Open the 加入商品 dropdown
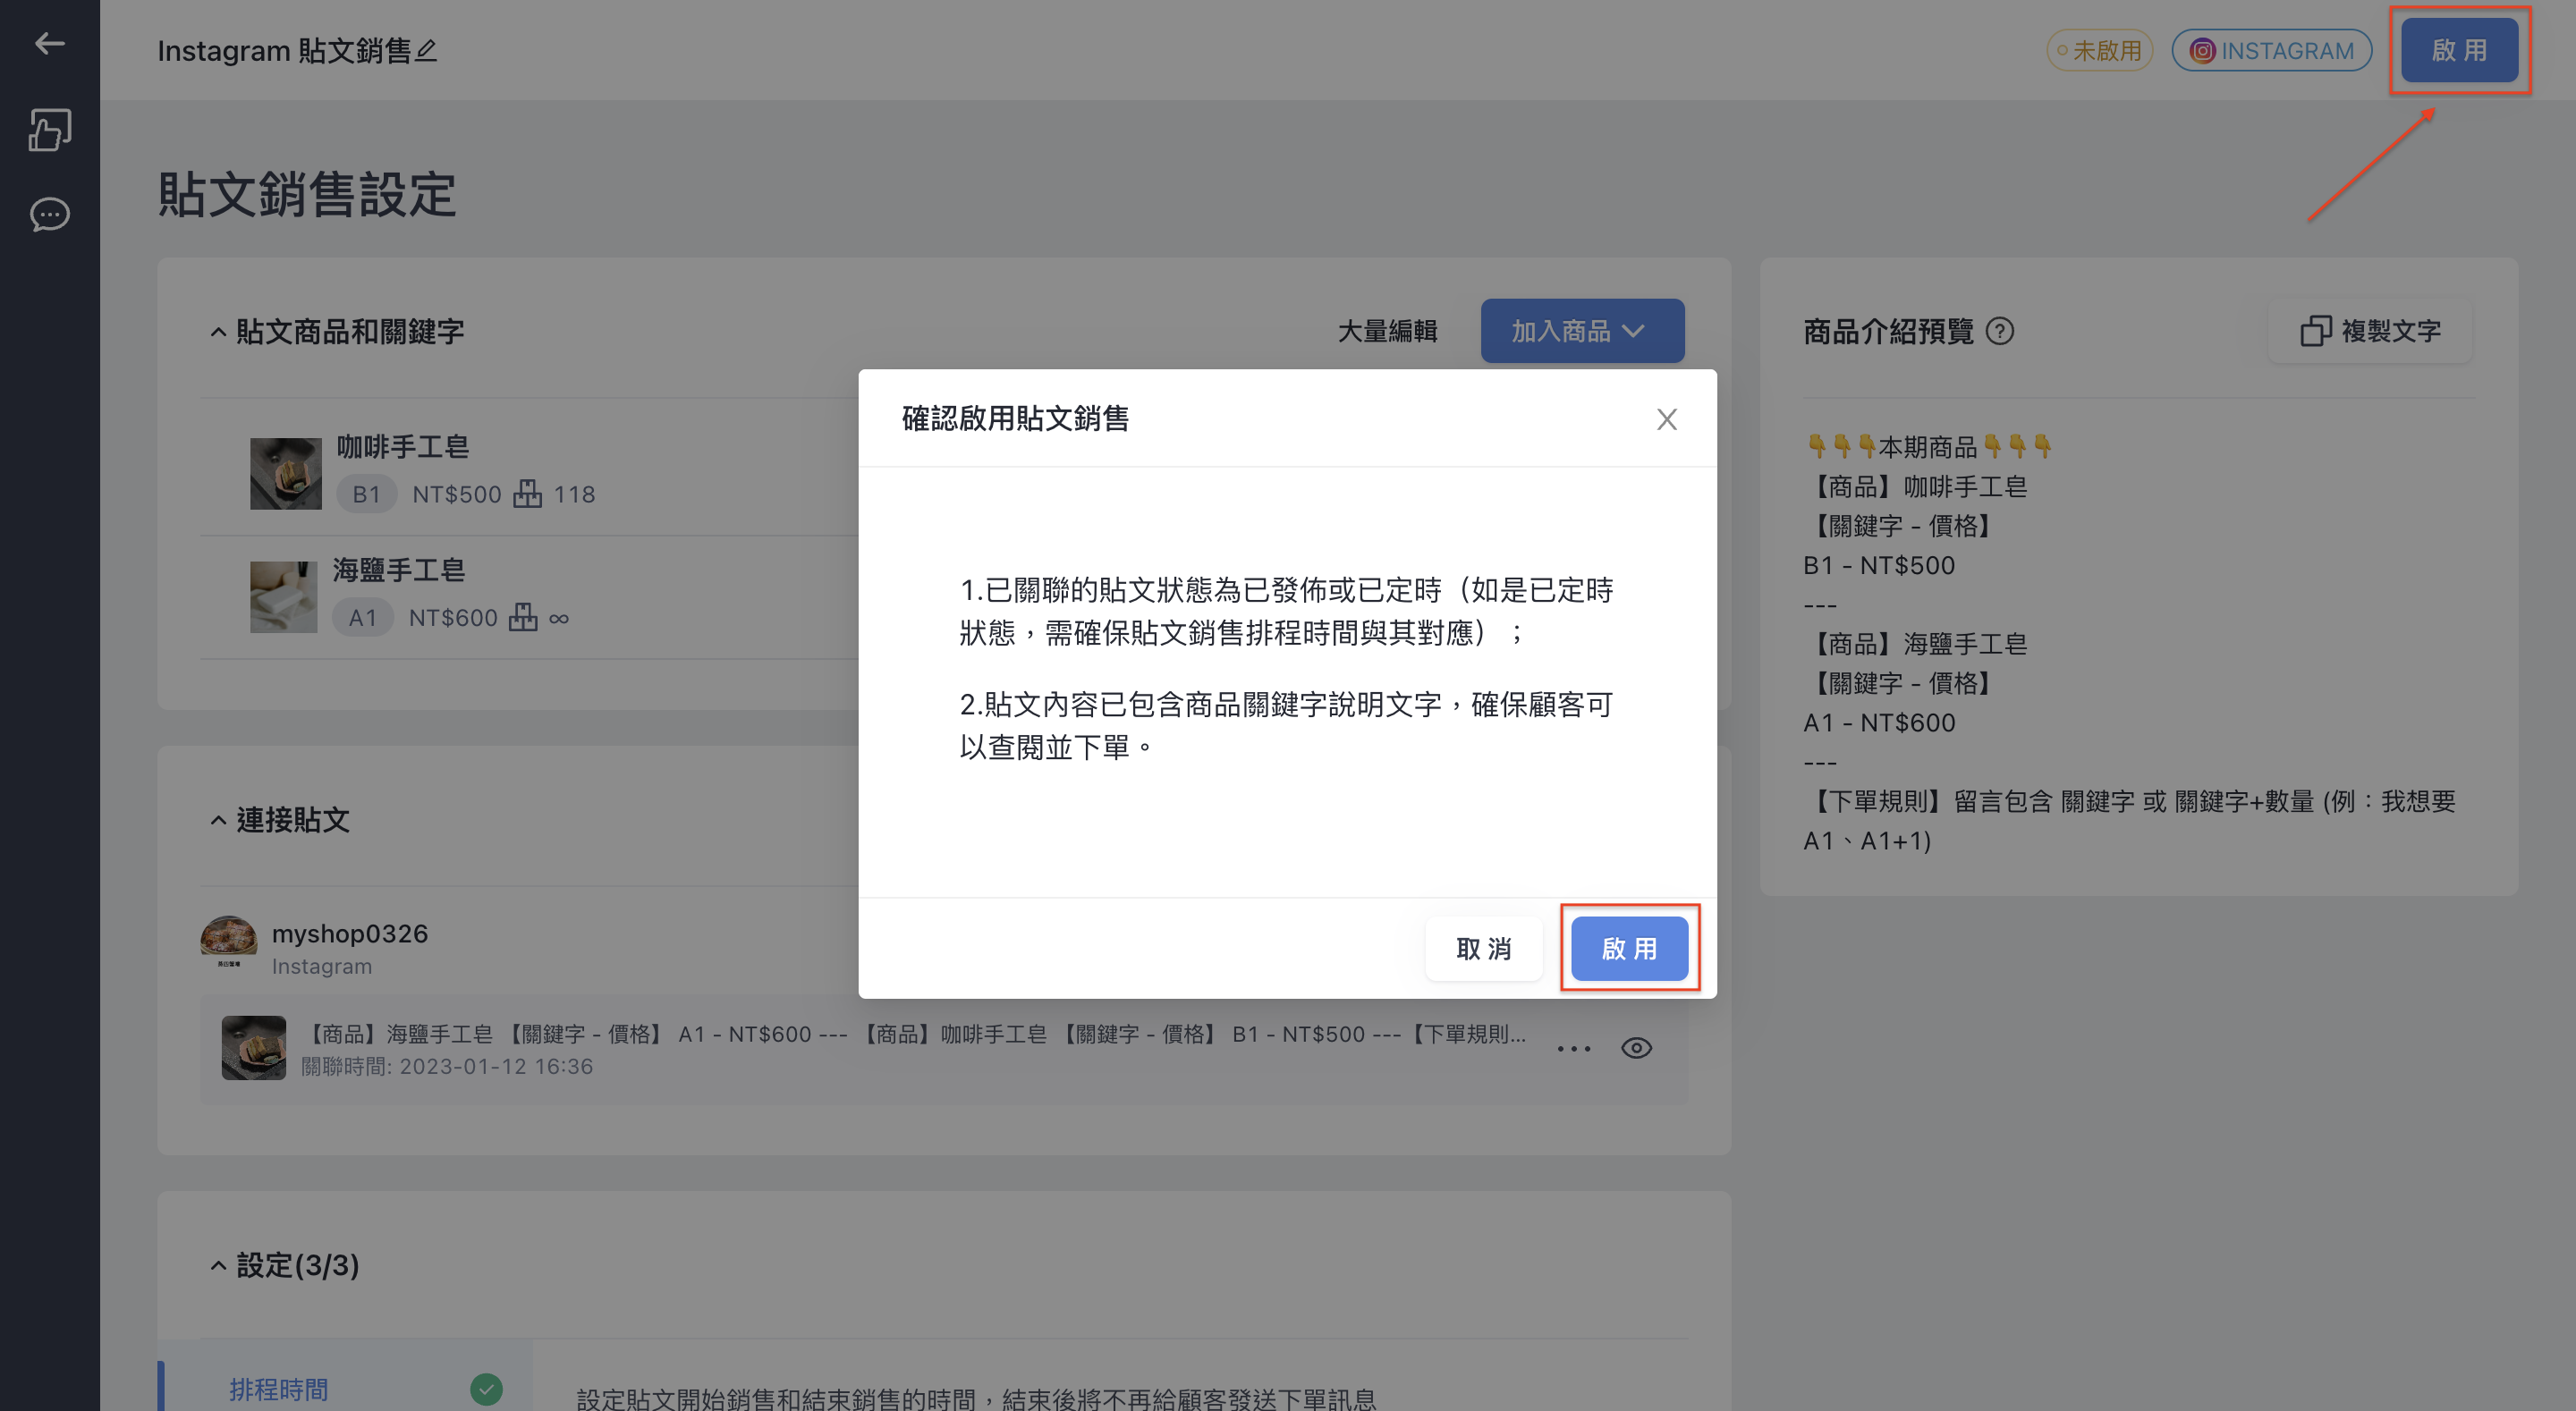This screenshot has height=1411, width=2576. click(1582, 331)
